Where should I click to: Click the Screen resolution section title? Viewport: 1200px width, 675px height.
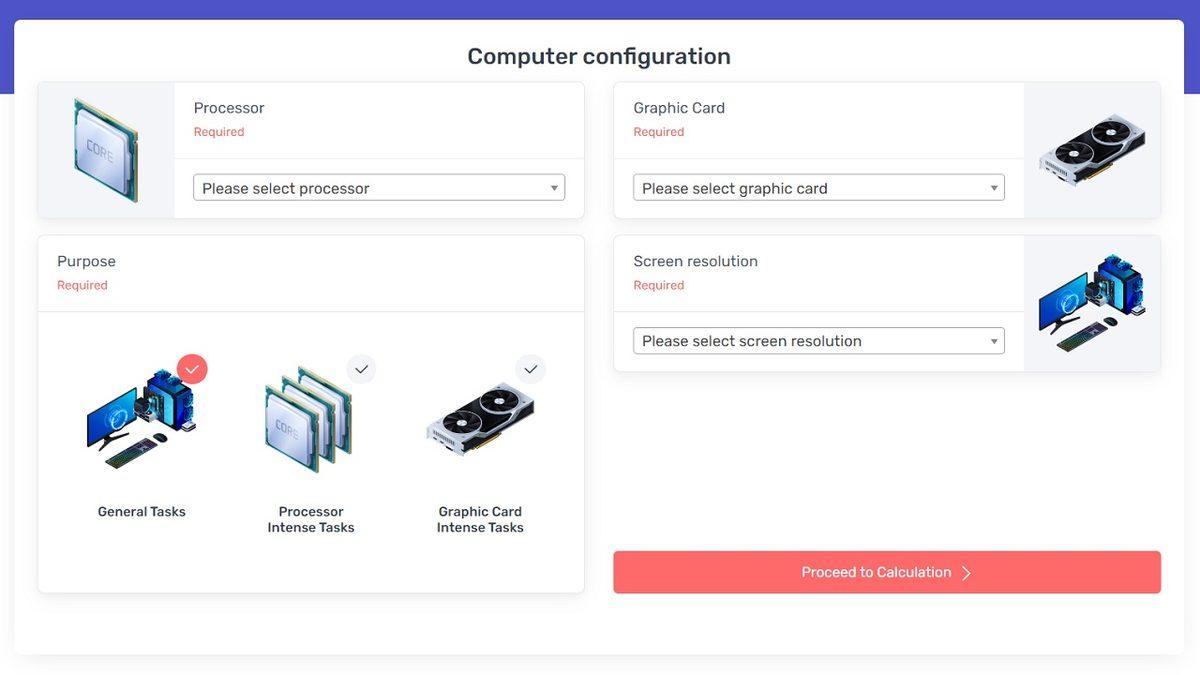click(x=695, y=261)
